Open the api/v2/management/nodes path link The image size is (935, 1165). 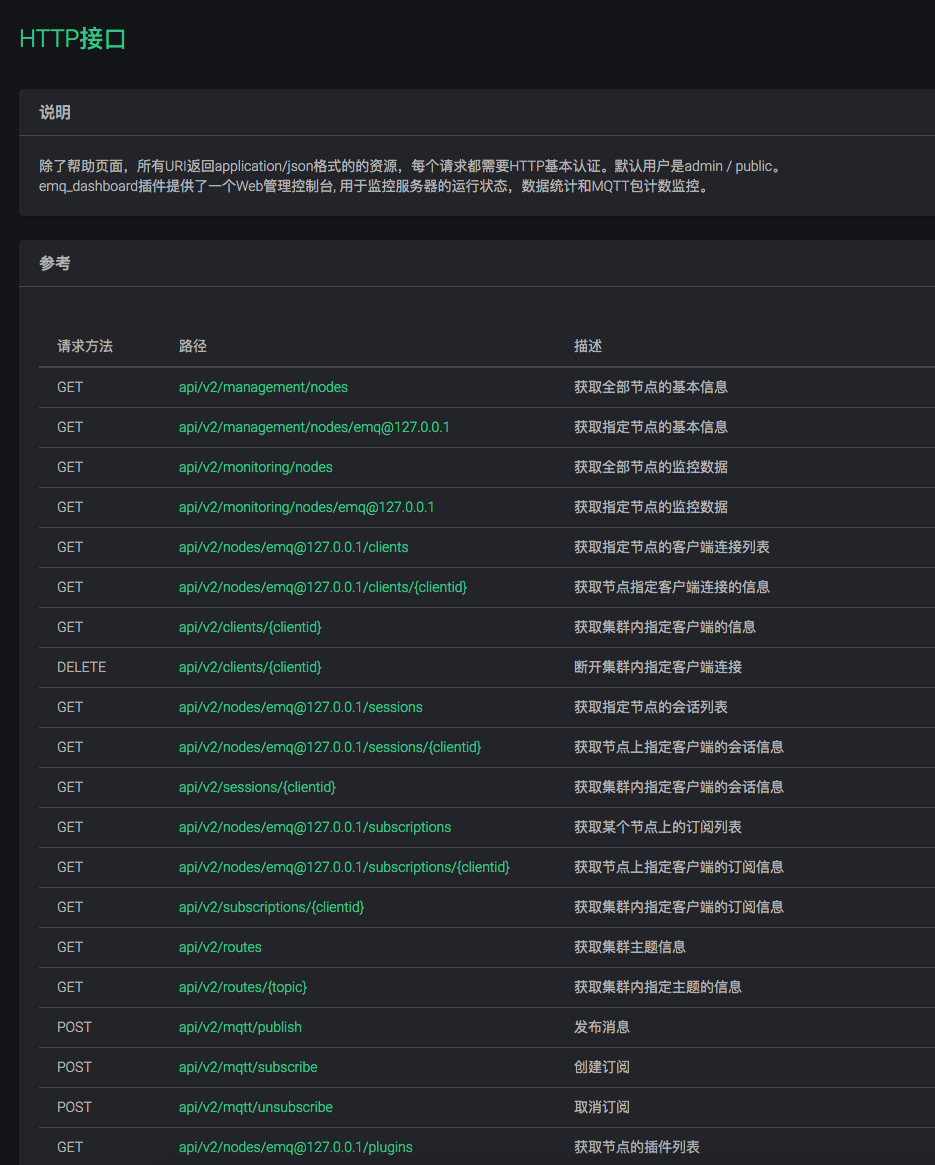pyautogui.click(x=263, y=387)
